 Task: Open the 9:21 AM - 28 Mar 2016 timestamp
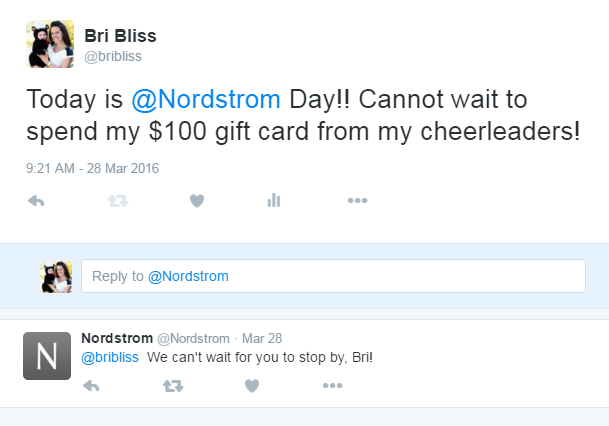tap(93, 168)
